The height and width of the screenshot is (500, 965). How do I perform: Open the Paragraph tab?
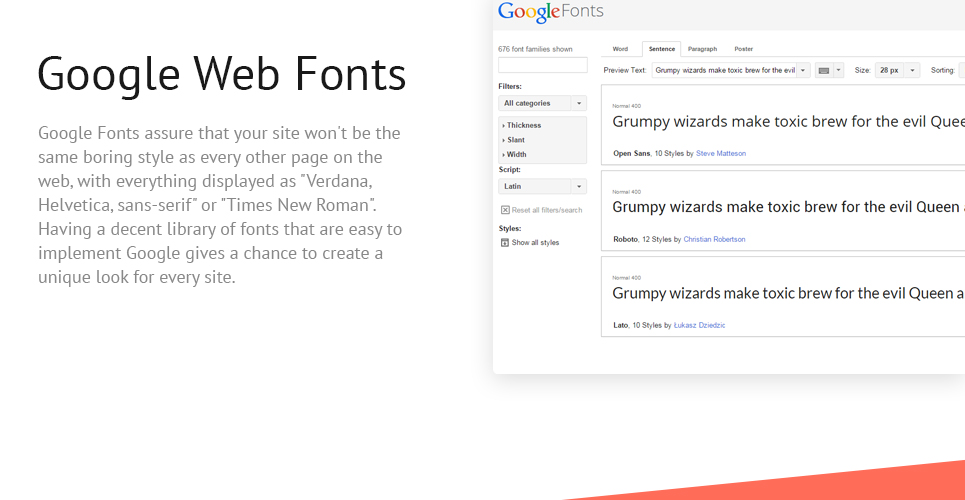point(702,49)
